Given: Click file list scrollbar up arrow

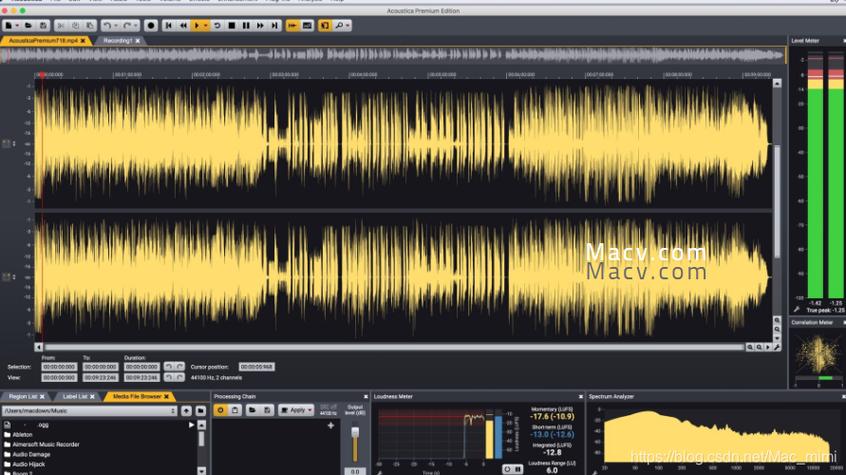Looking at the screenshot, I should (x=202, y=425).
